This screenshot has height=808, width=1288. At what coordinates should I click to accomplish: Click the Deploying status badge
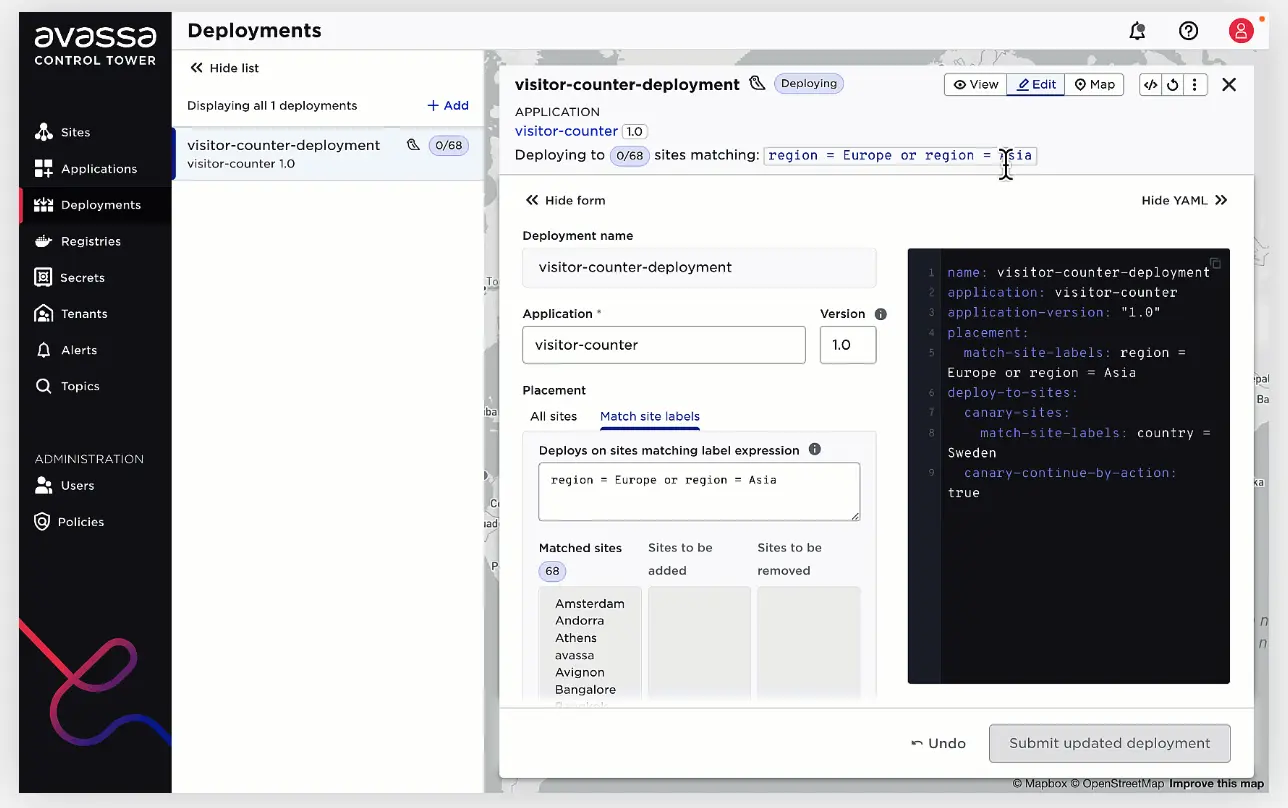(809, 84)
